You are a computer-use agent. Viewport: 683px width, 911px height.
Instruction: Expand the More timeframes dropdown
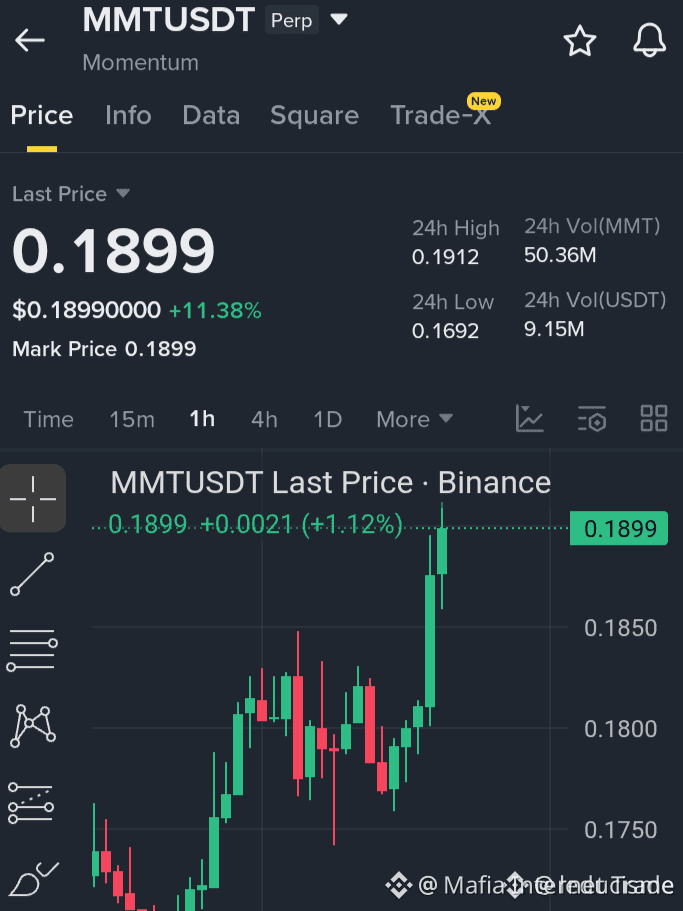[414, 419]
